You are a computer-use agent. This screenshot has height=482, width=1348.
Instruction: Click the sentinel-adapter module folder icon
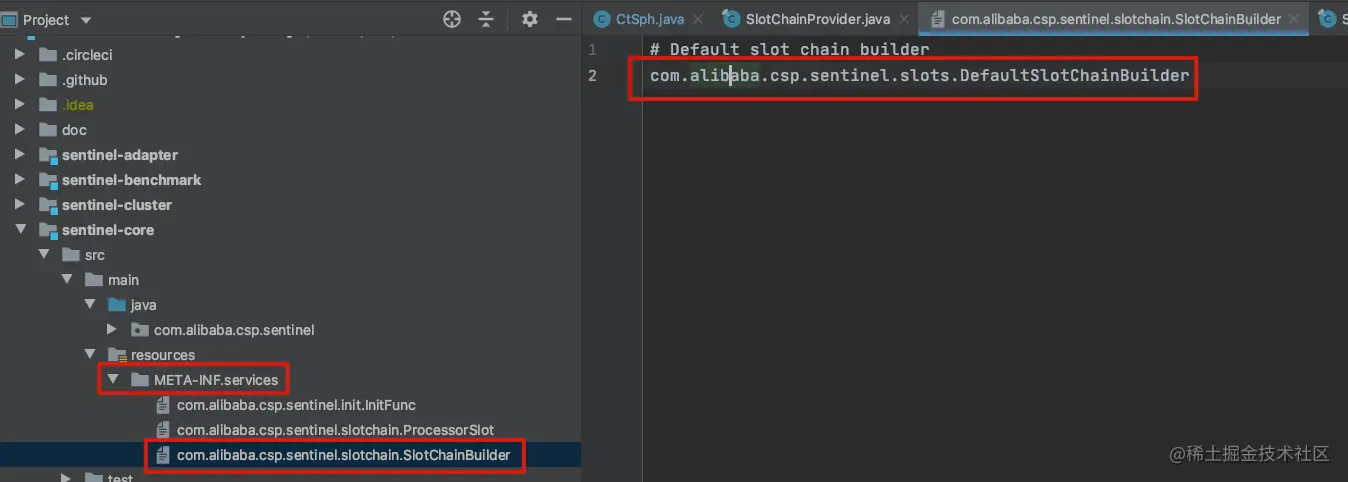point(47,155)
